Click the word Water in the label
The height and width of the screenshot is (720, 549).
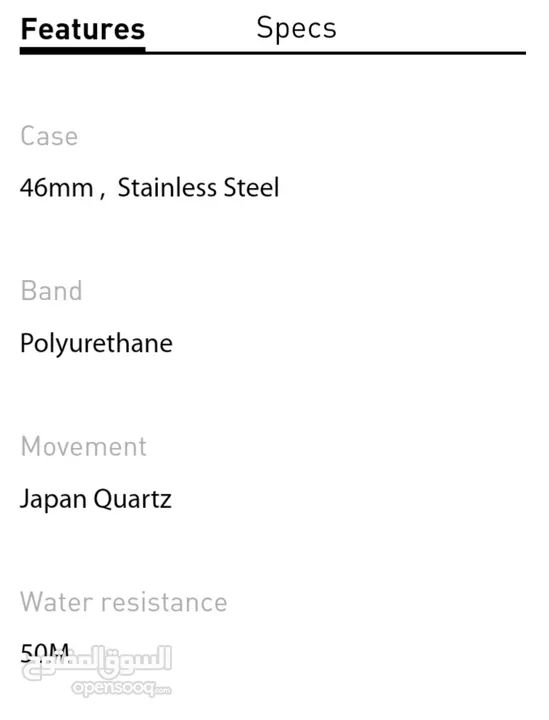point(57,602)
